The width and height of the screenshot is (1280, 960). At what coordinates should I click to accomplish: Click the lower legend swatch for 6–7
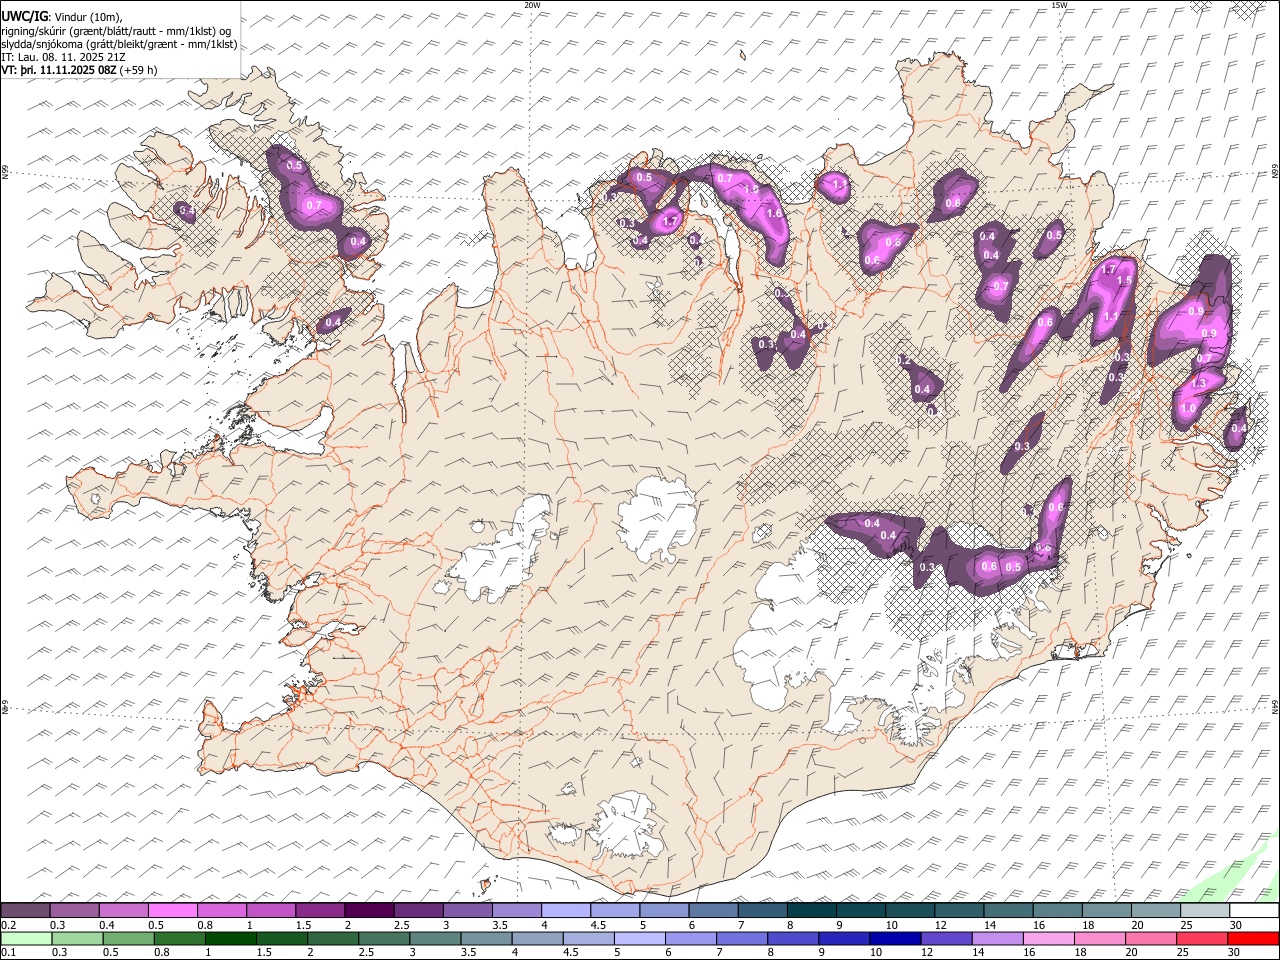pos(690,938)
